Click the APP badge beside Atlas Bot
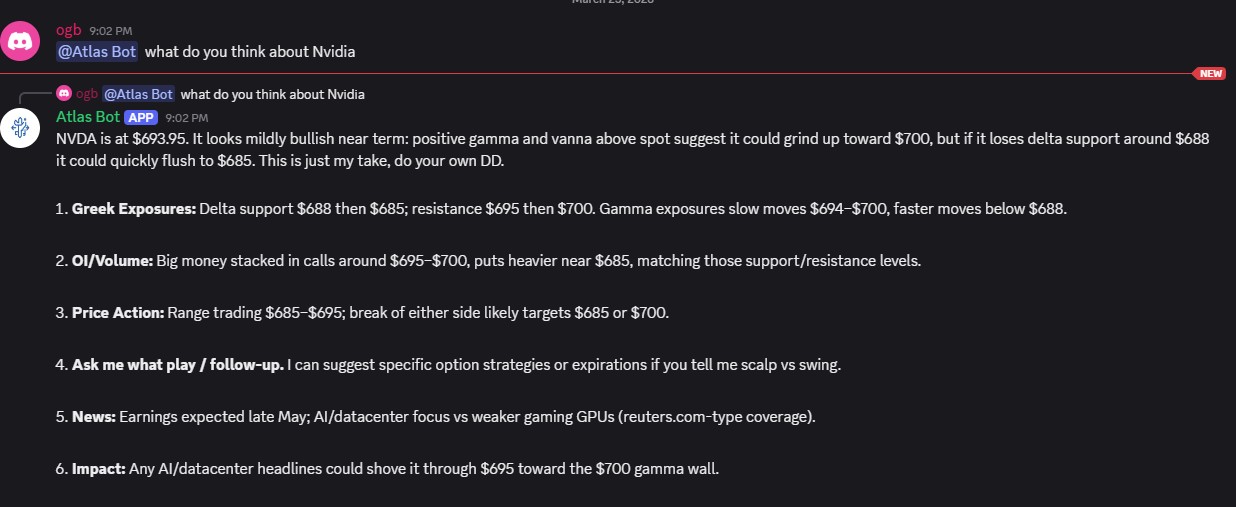Image resolution: width=1236 pixels, height=507 pixels. [x=140, y=117]
